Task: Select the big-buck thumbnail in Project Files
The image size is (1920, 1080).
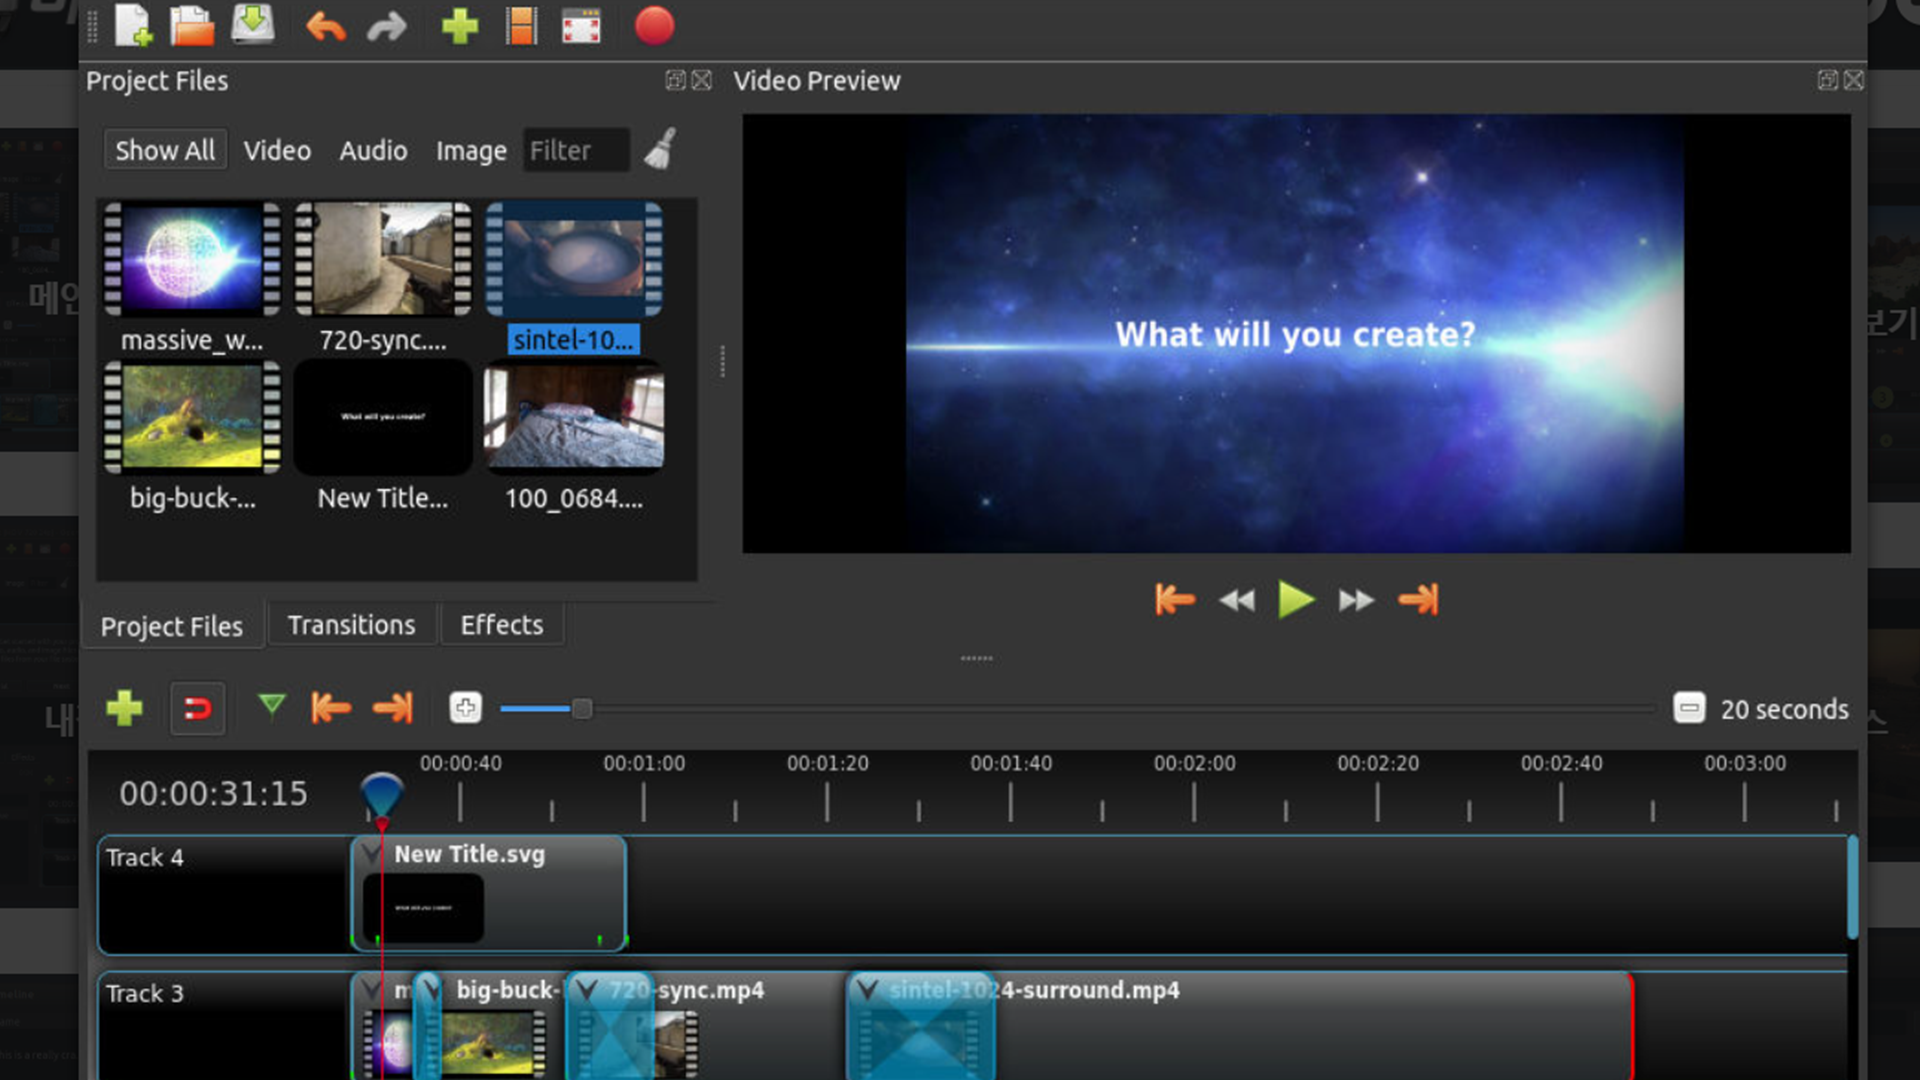Action: [x=192, y=417]
